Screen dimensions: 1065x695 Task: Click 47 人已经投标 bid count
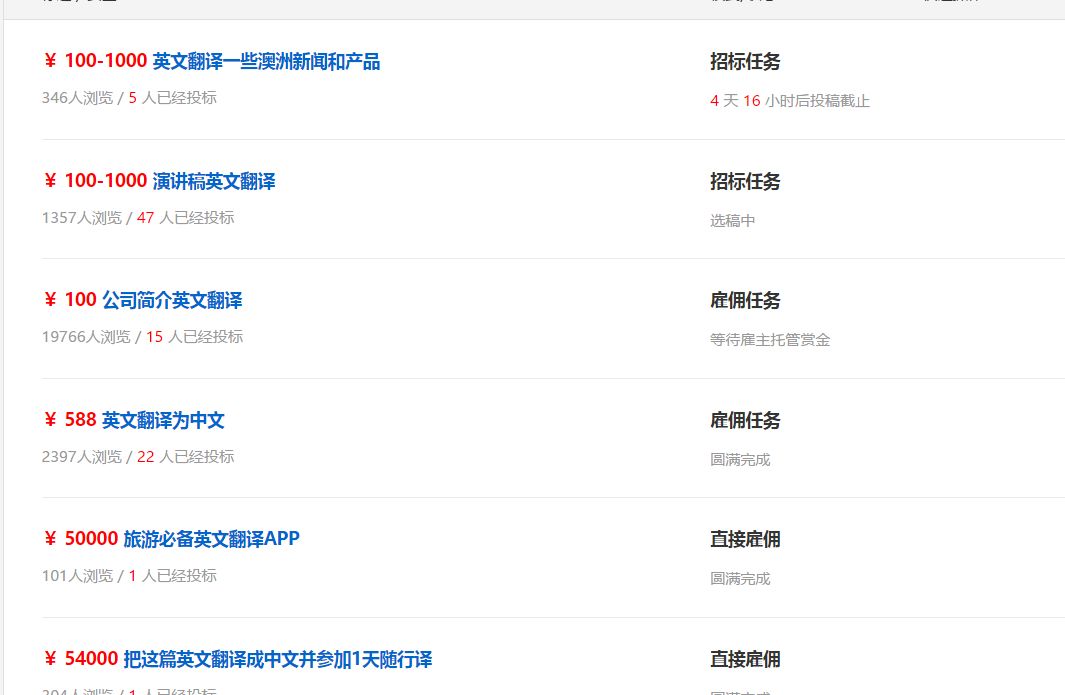pos(185,217)
